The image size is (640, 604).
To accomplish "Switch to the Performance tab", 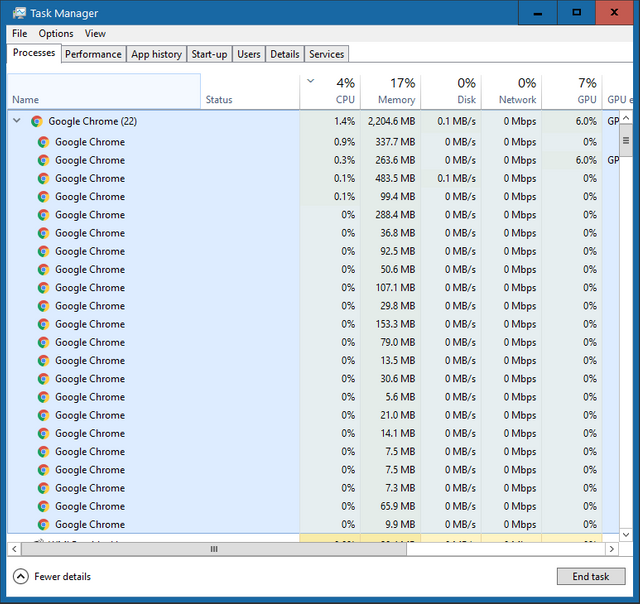I will pos(93,54).
